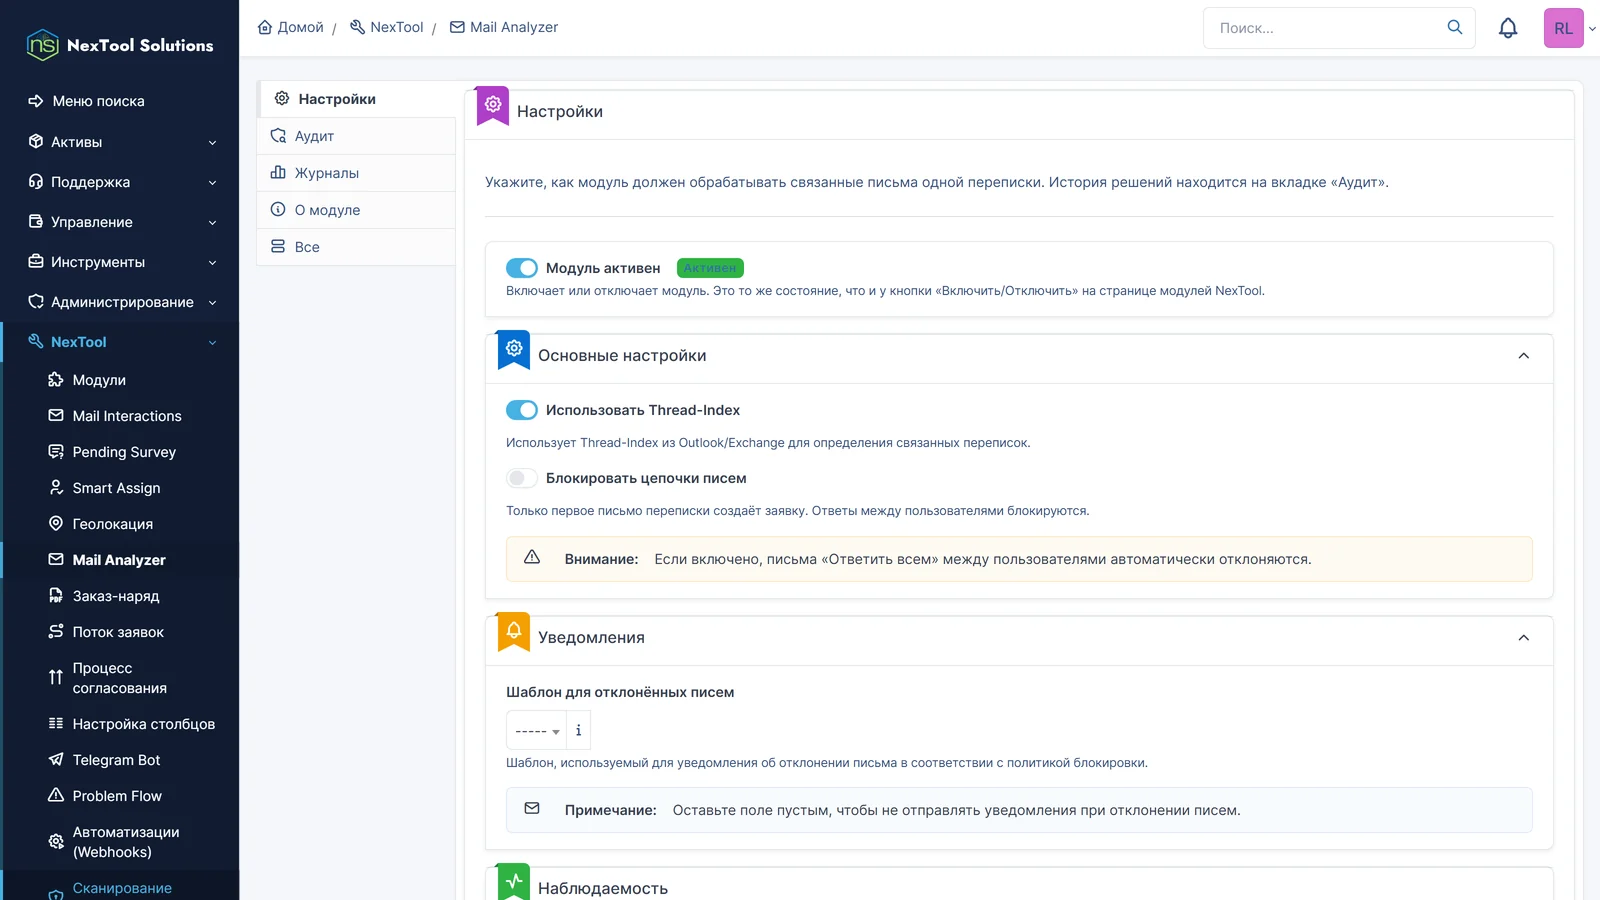Click the green Наблюдаемость pulse icon
1600x900 pixels.
[x=514, y=882]
